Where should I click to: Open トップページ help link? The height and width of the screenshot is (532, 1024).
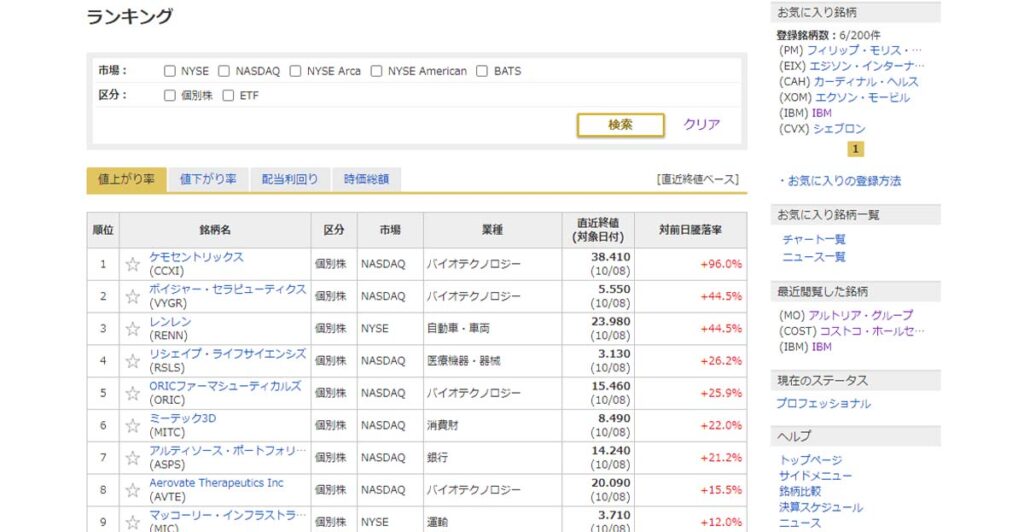pos(810,460)
